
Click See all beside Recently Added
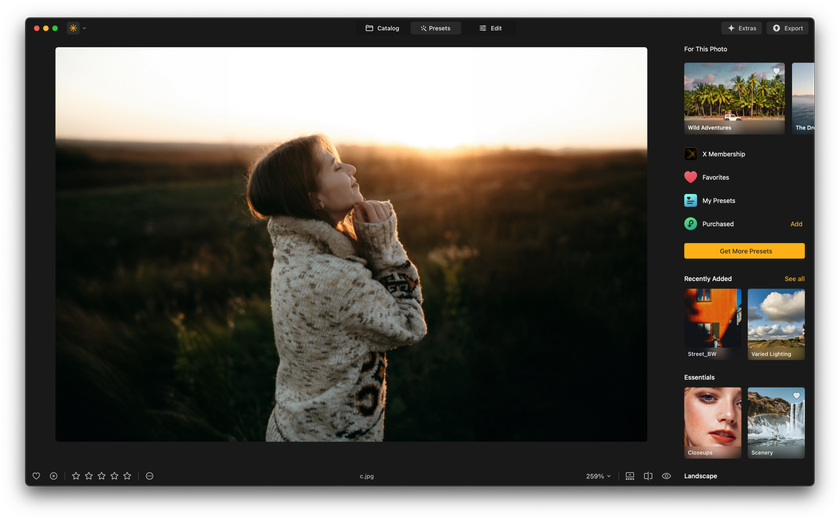(x=794, y=279)
